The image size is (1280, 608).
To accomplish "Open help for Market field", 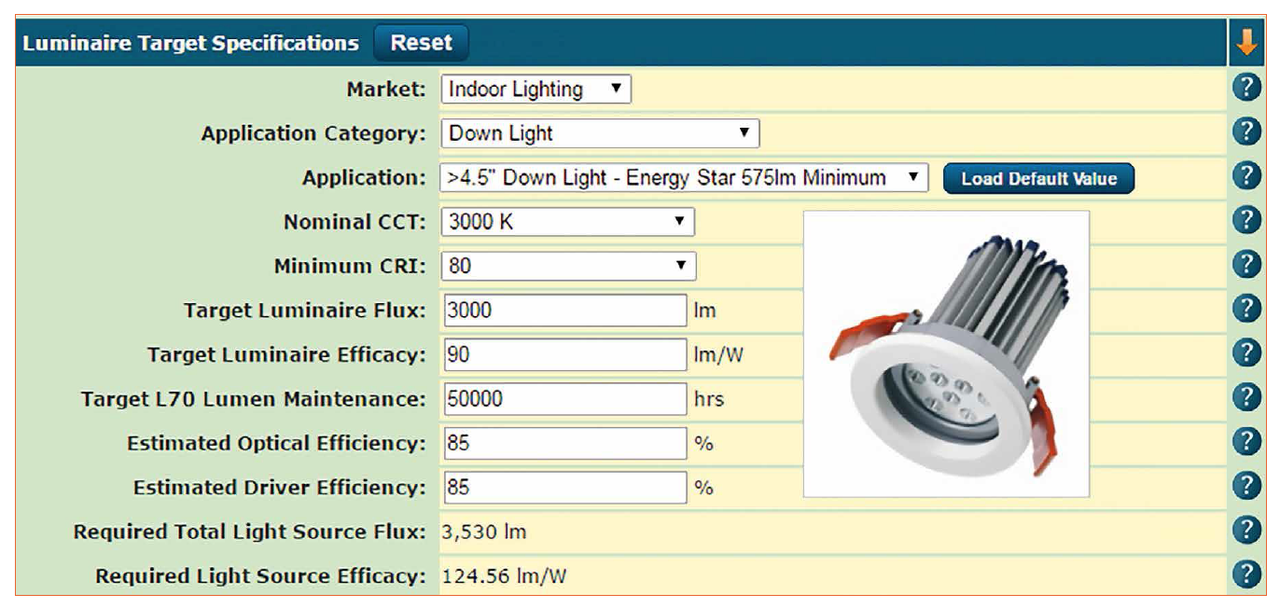I will pos(1247,88).
